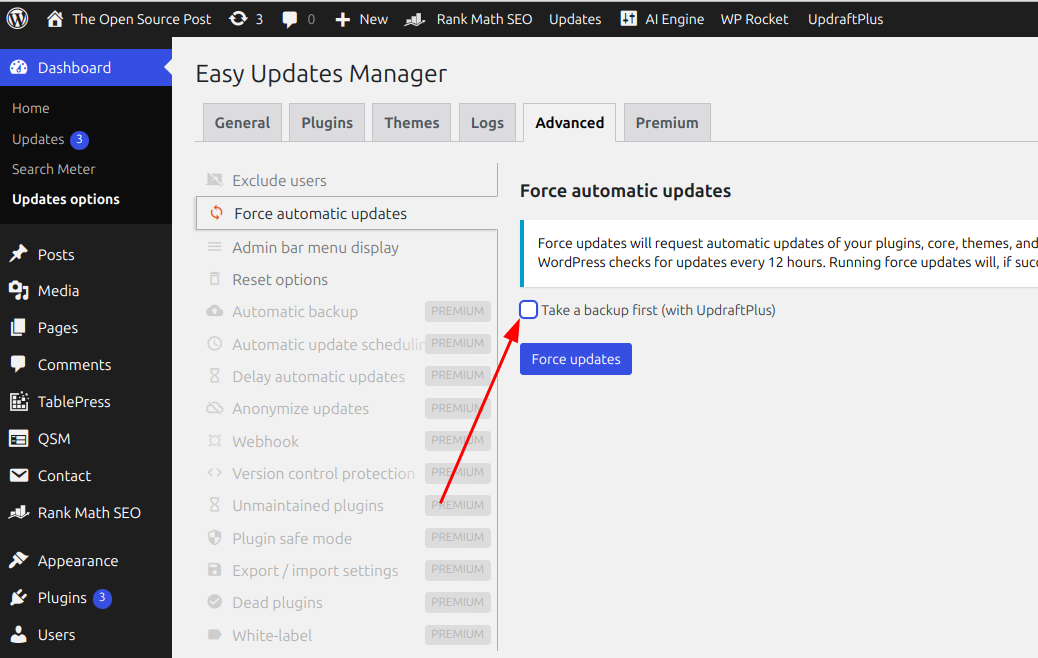Switch to the Plugins tab

[327, 123]
